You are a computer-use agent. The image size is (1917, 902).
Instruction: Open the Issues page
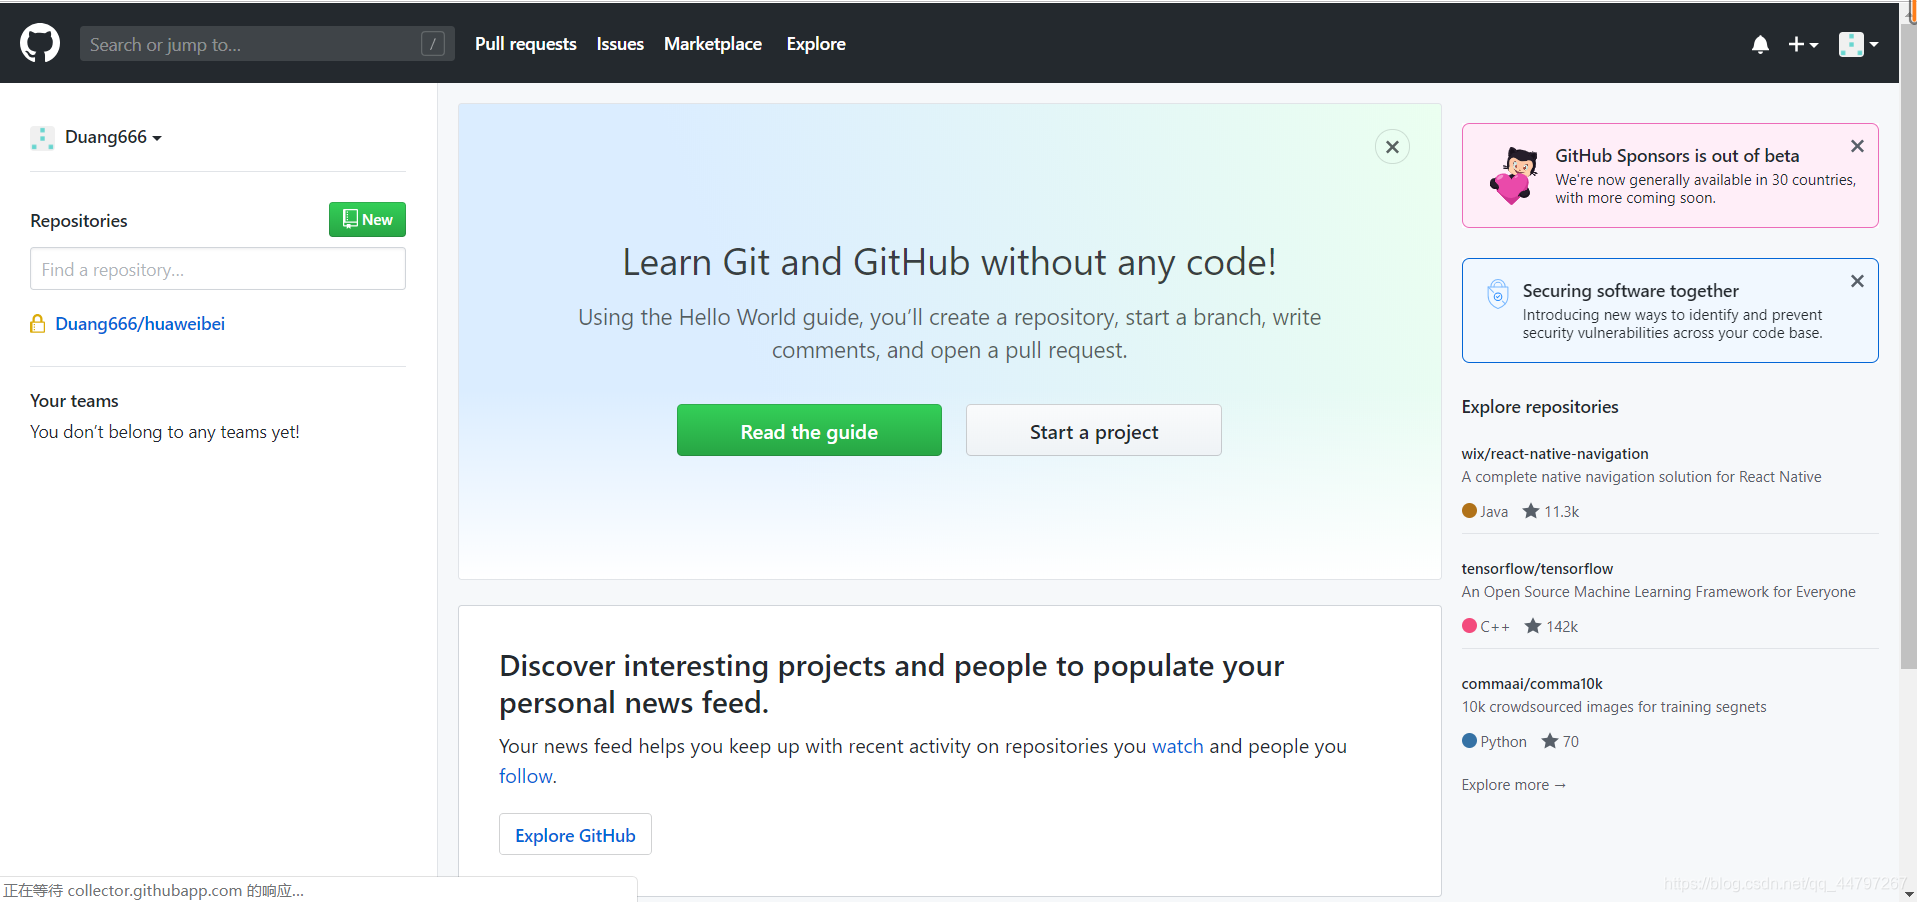click(620, 44)
